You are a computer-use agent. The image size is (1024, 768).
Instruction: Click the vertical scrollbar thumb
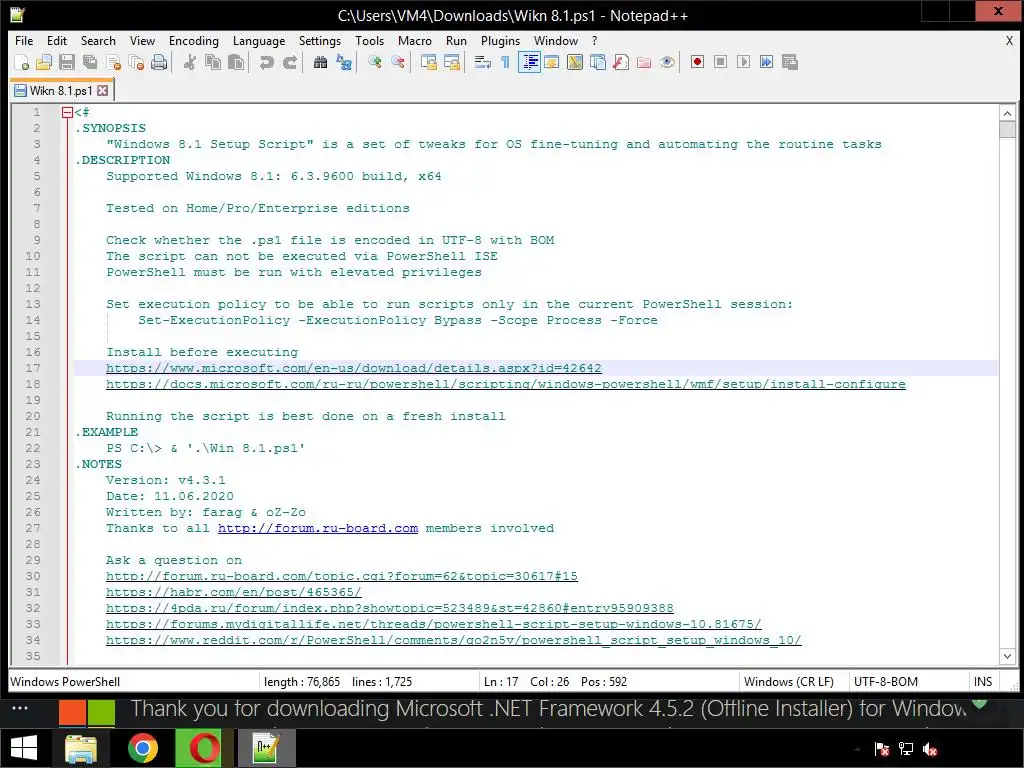(x=1007, y=129)
